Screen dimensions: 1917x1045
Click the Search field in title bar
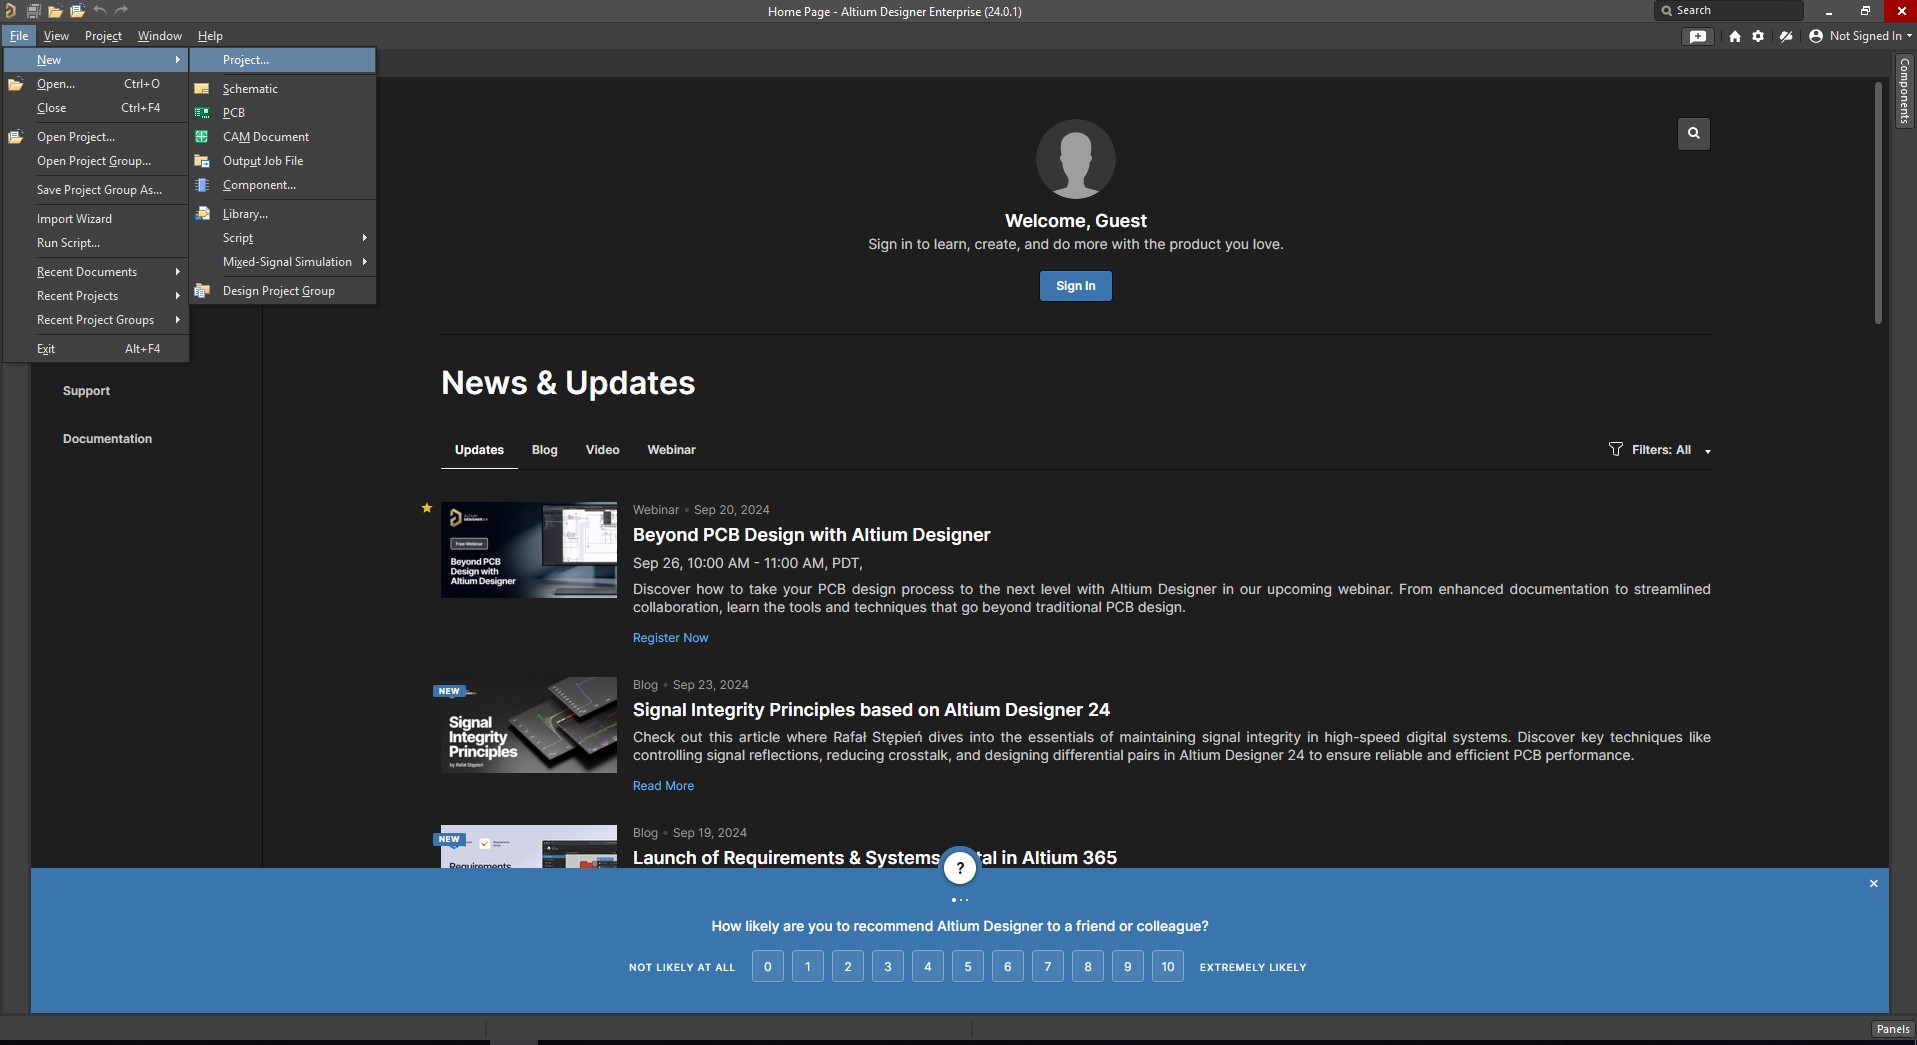pos(1728,11)
